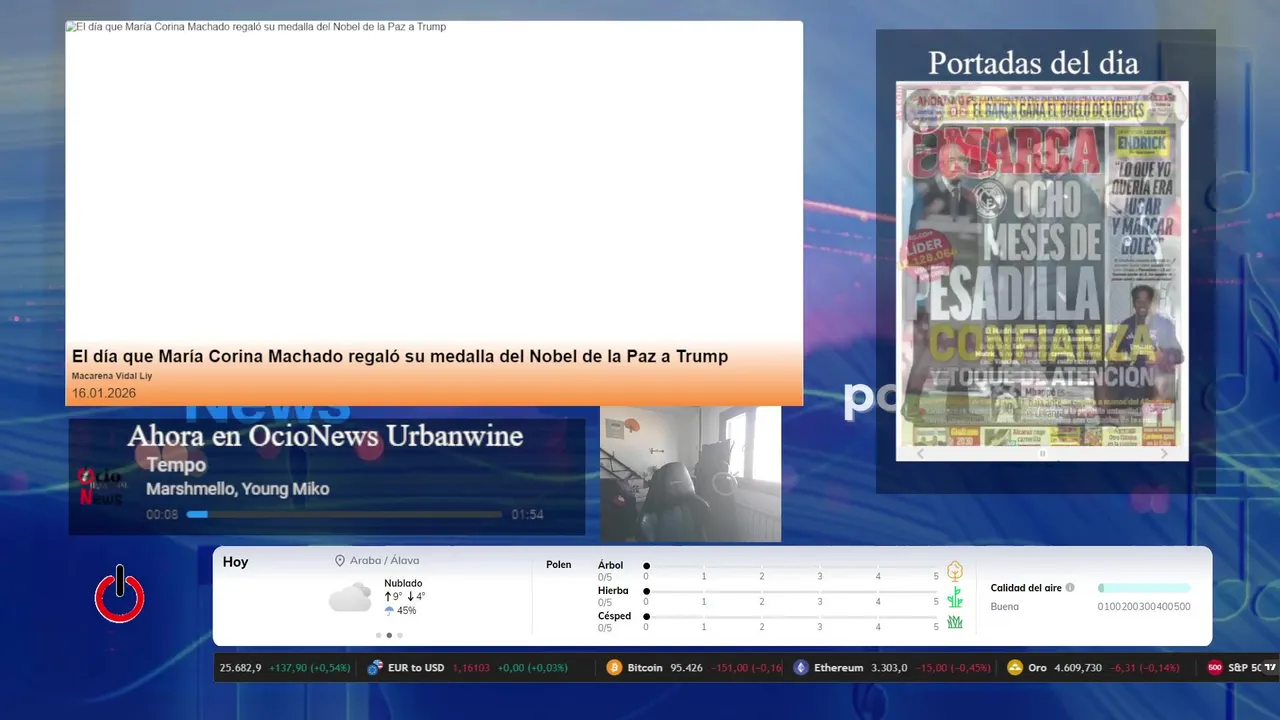Viewport: 1280px width, 720px height.
Task: Click the Hierba pollen level slider
Action: tap(791, 591)
